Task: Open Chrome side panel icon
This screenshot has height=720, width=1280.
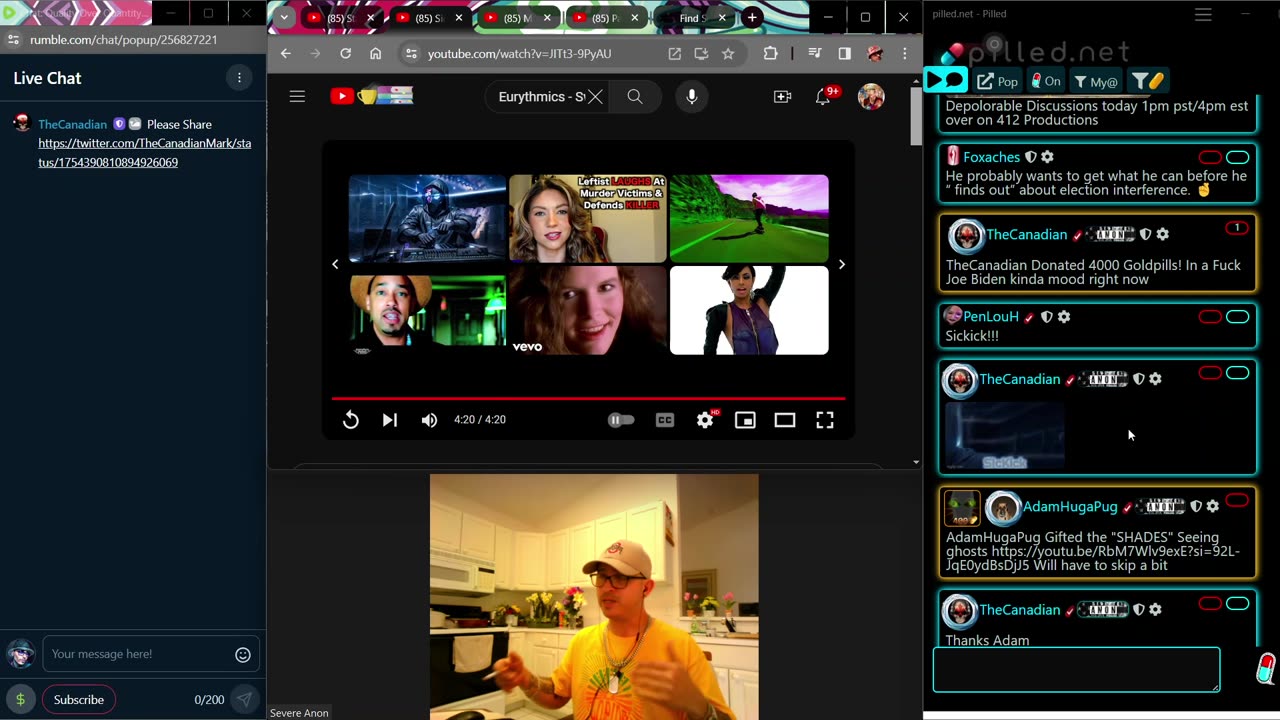Action: tap(844, 53)
